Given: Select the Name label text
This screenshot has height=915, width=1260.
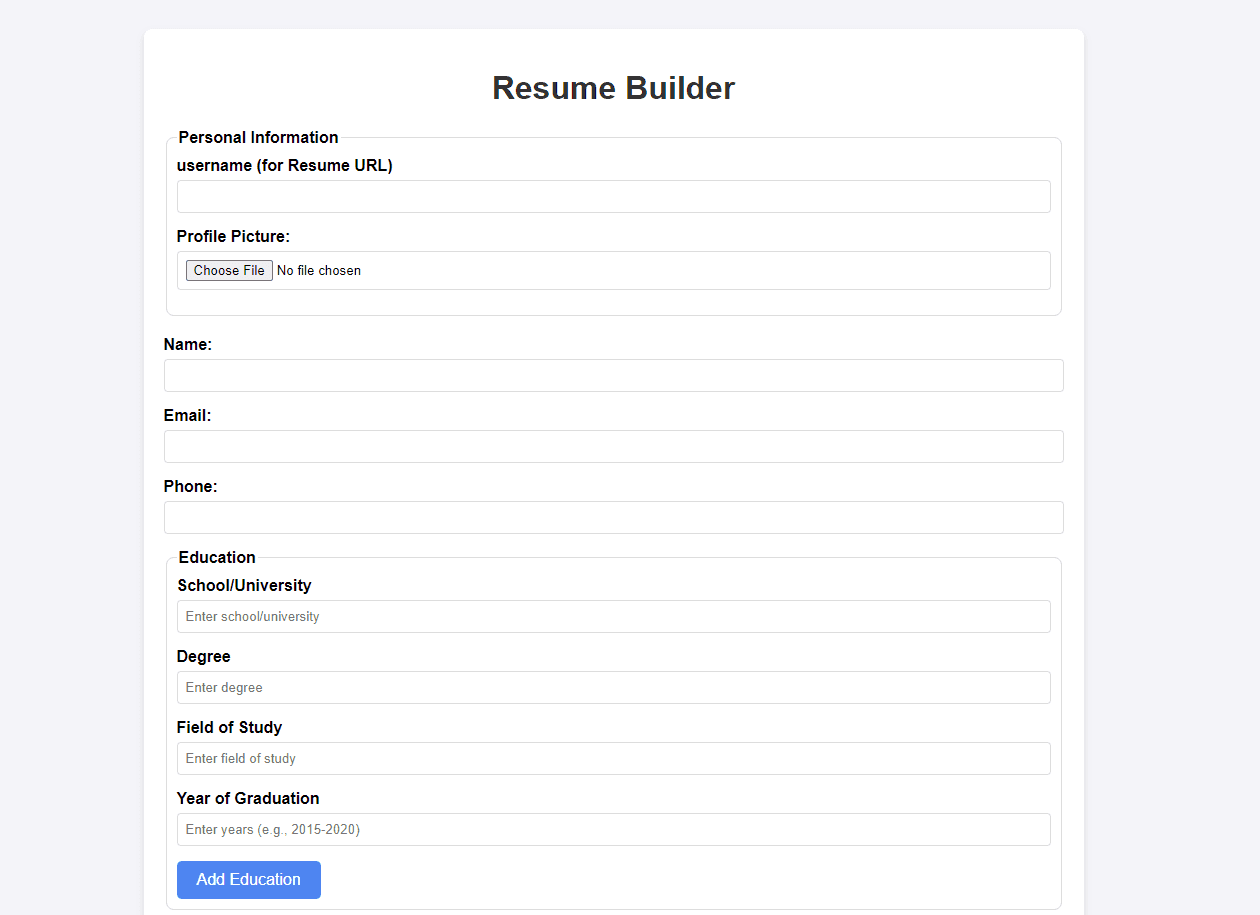Looking at the screenshot, I should pyautogui.click(x=187, y=344).
